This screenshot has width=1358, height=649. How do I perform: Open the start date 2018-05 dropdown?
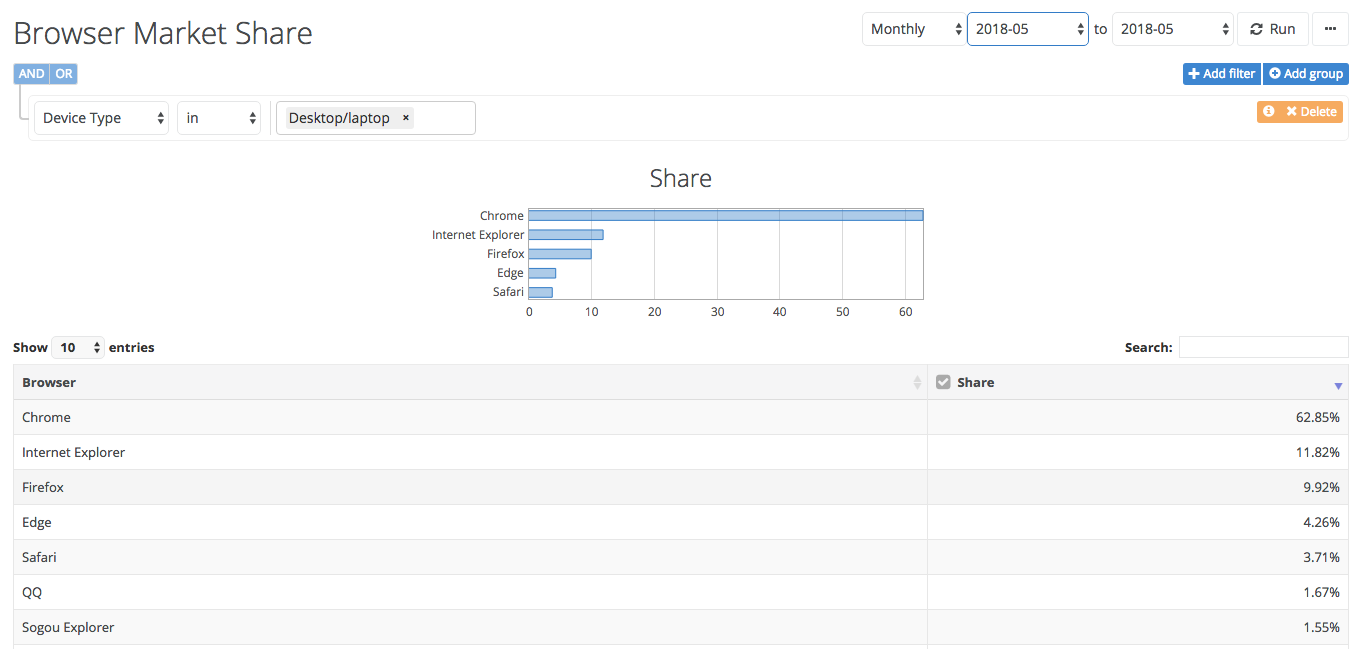point(1028,29)
